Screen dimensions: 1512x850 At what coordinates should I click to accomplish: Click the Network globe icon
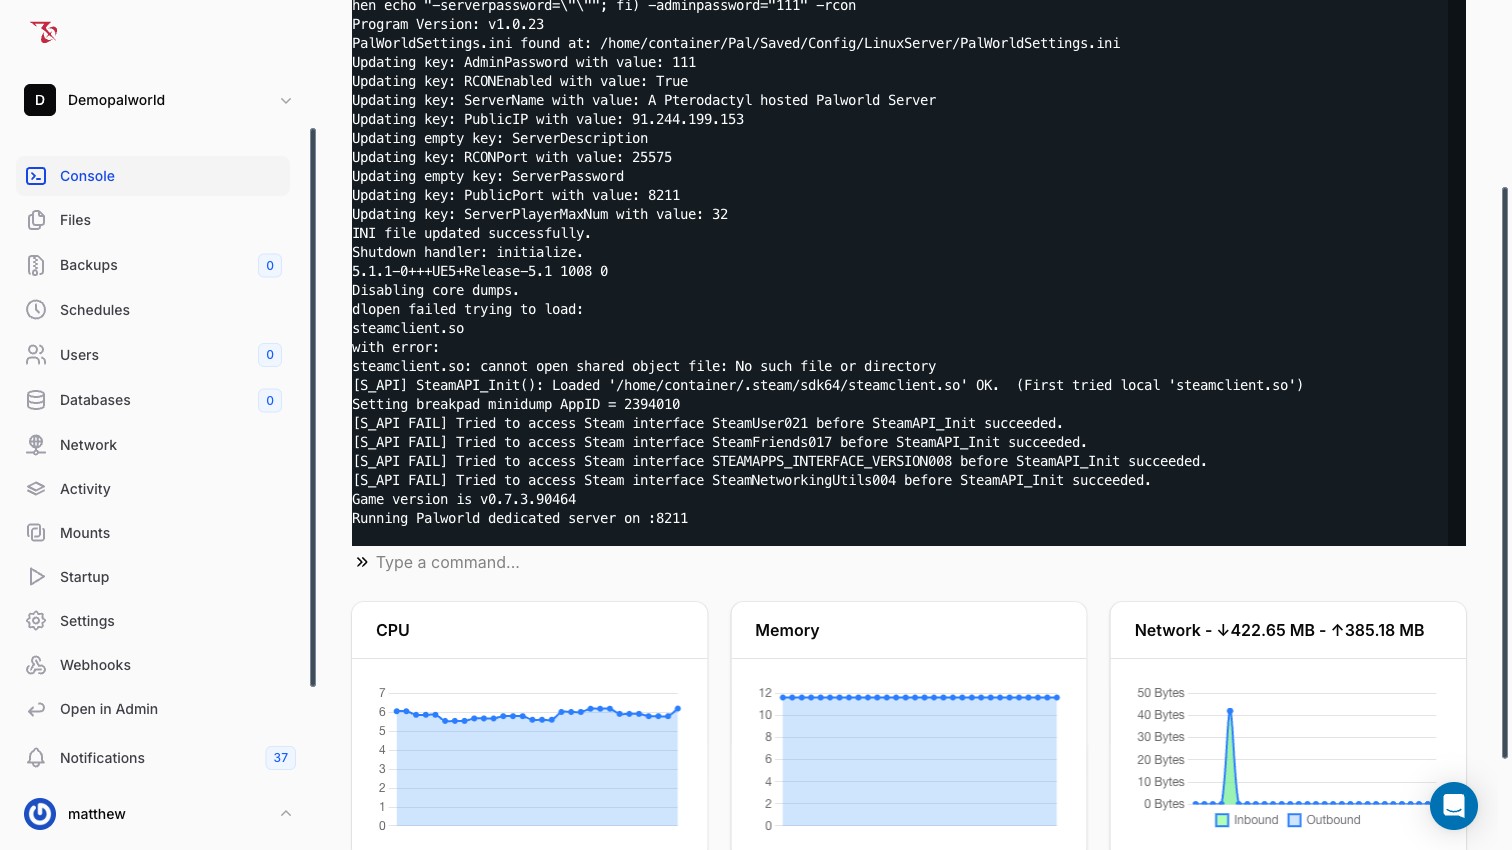click(36, 445)
